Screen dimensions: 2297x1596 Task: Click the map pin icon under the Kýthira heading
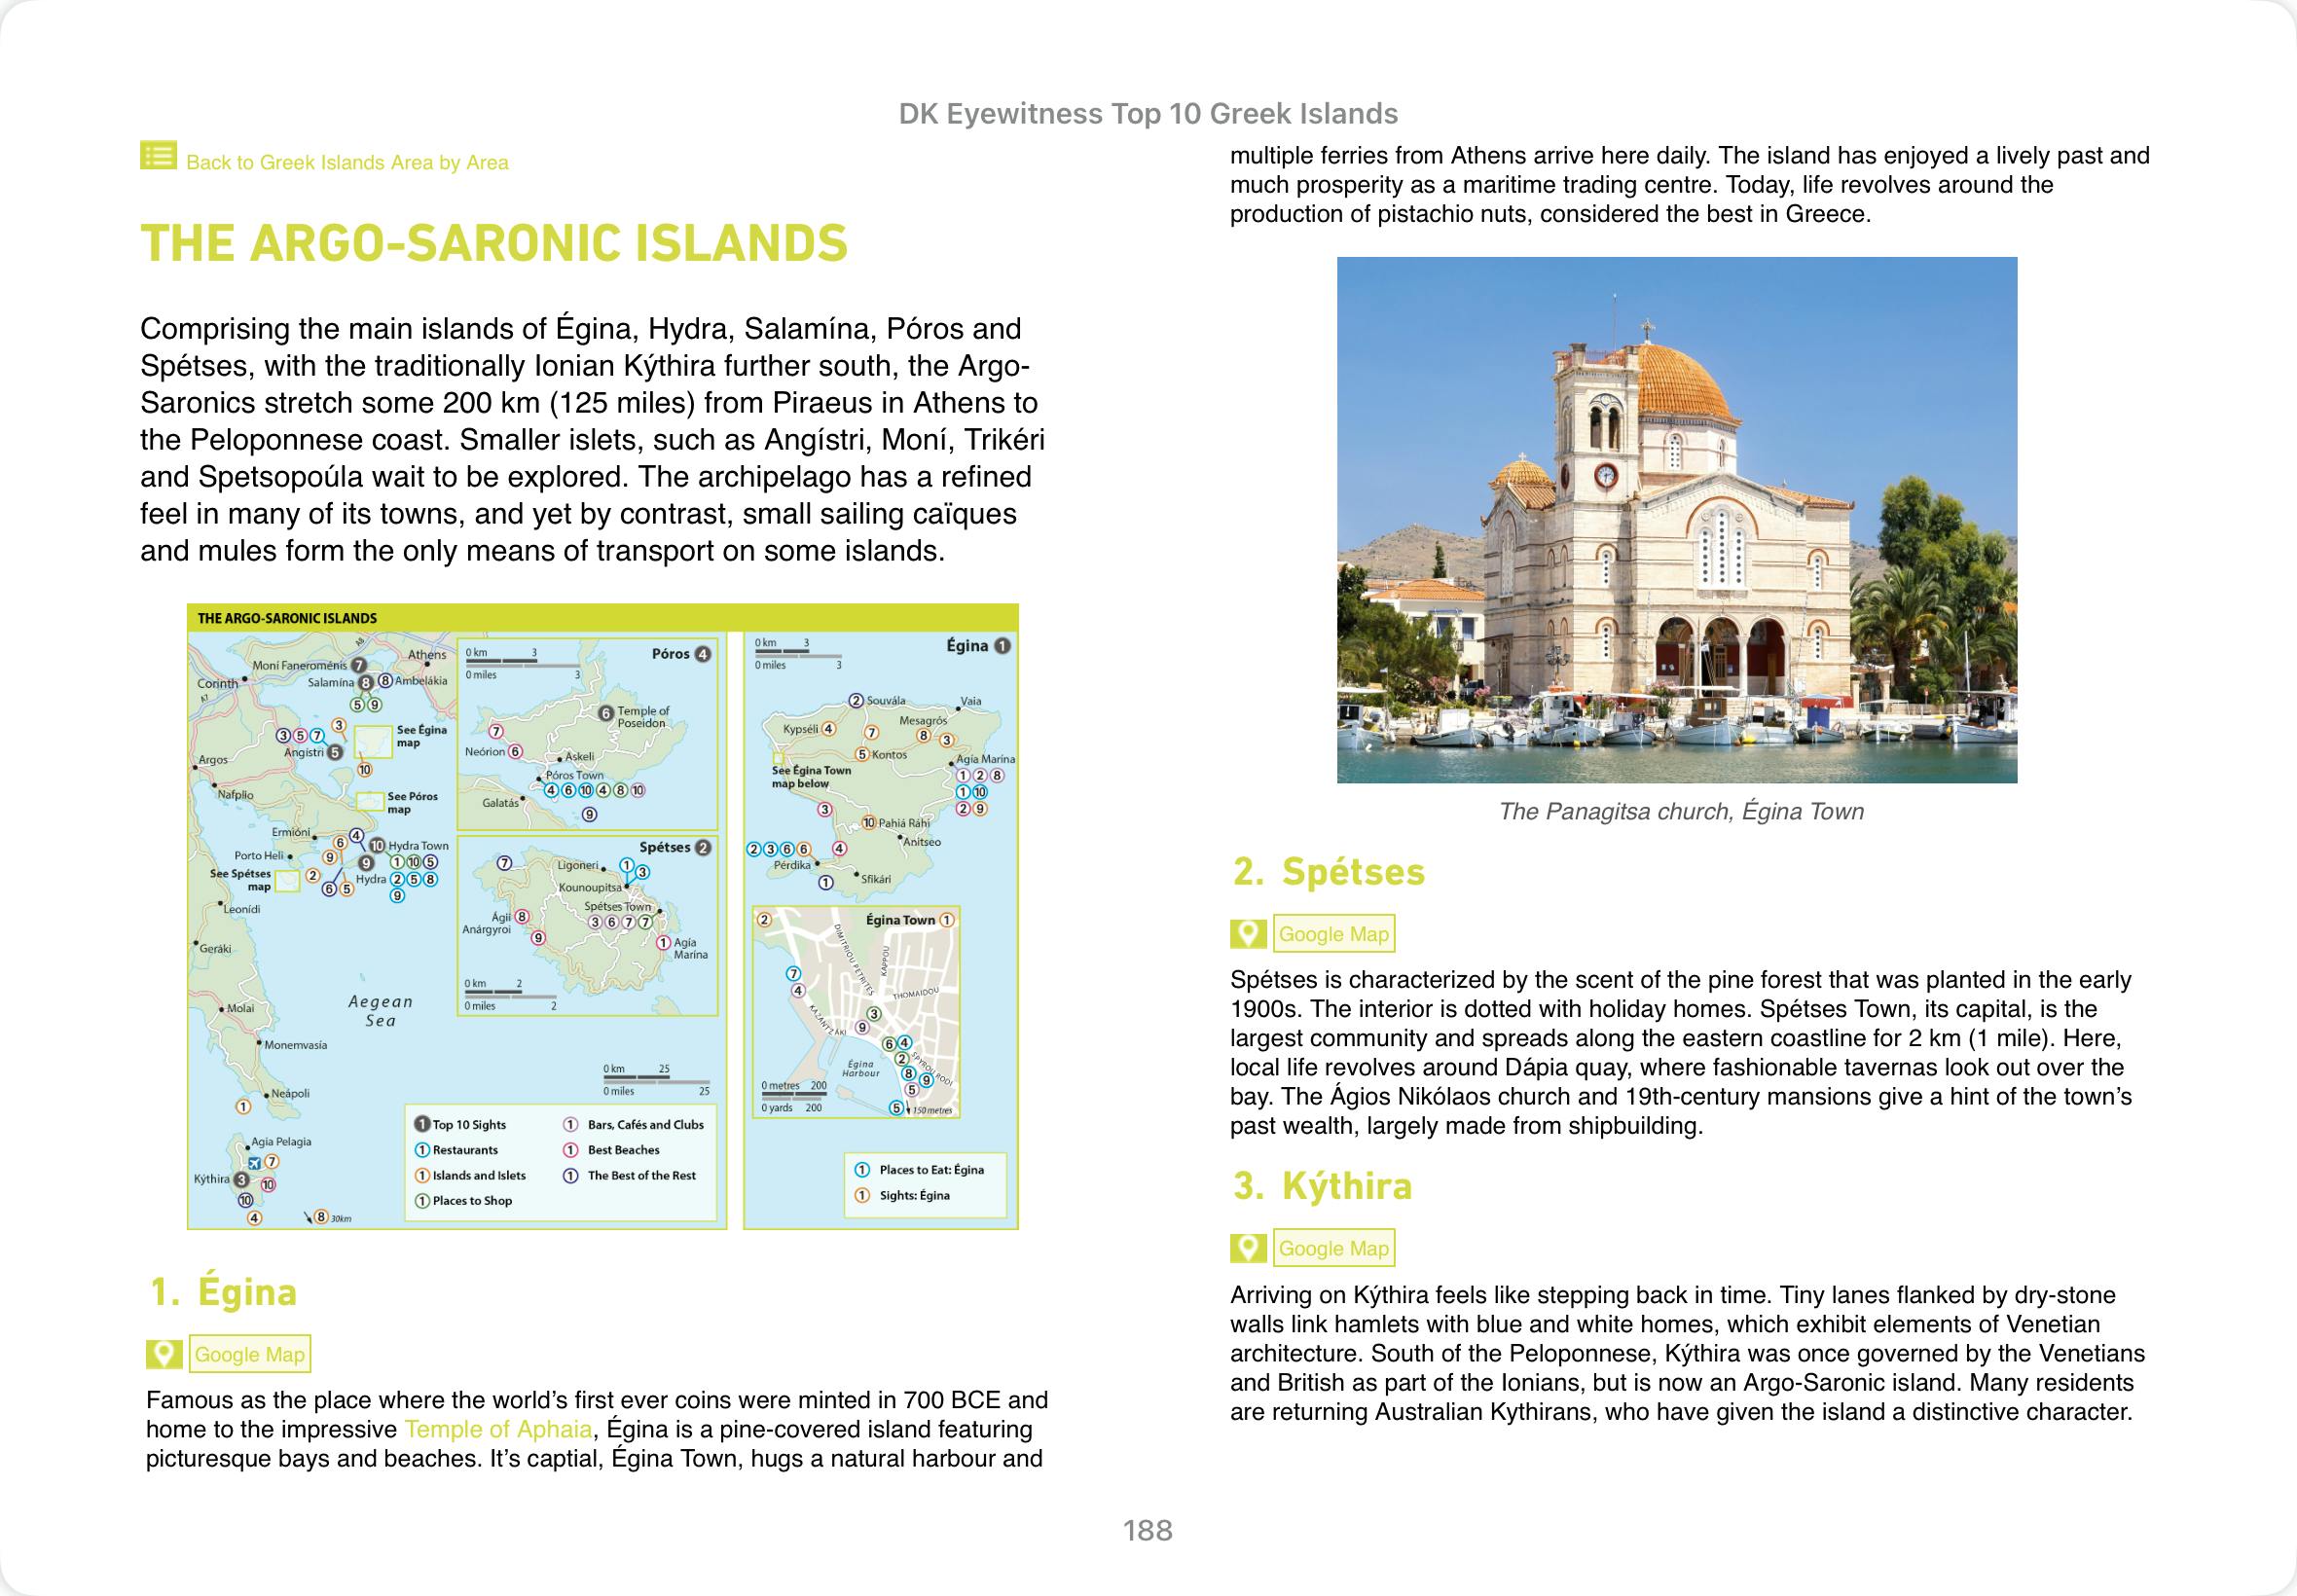(x=1248, y=1248)
